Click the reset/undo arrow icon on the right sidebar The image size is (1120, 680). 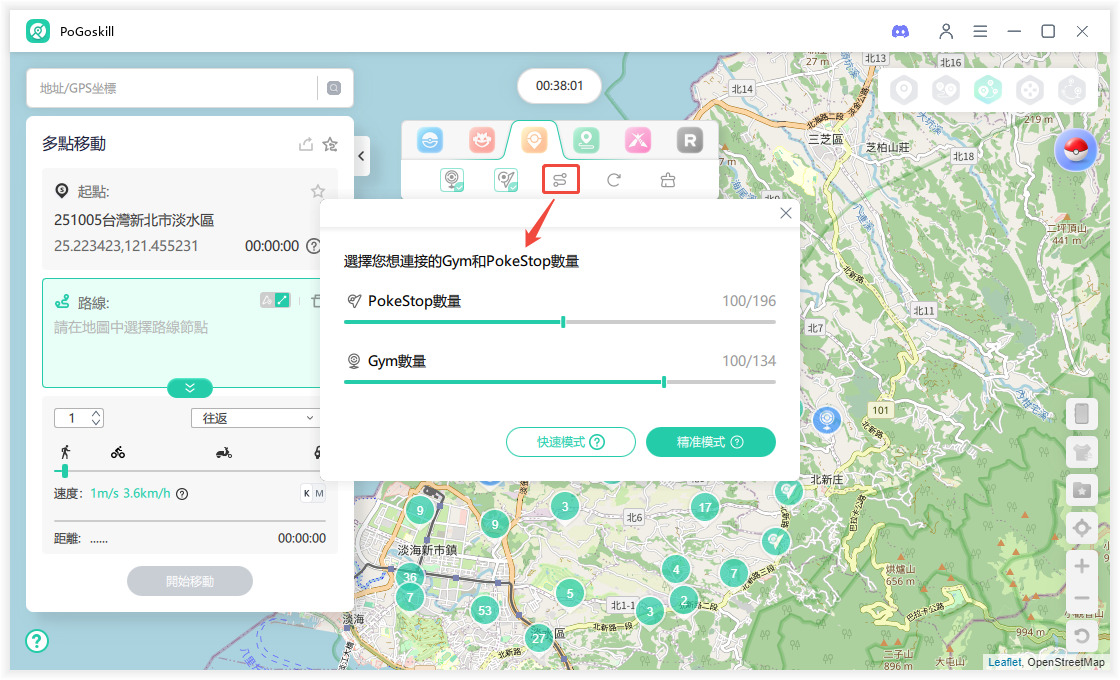pyautogui.click(x=1081, y=635)
